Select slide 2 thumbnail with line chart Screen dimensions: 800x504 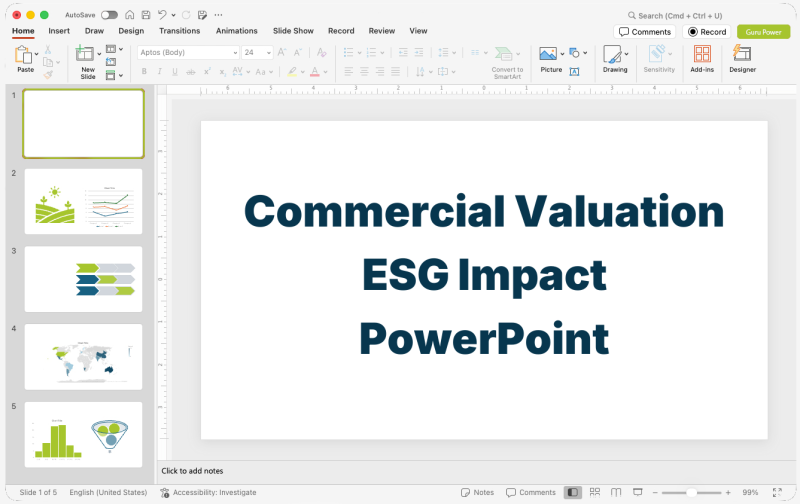[x=84, y=201]
